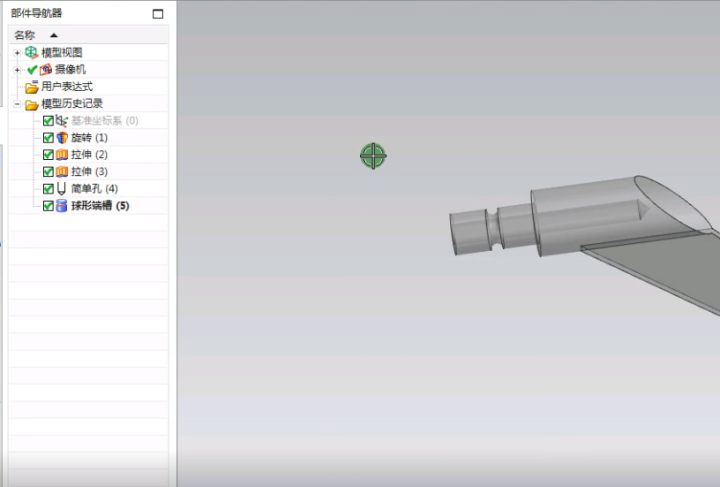Viewport: 720px width, 487px height.
Task: Uncheck the 简单孔 (4) checkbox
Action: pyautogui.click(x=48, y=189)
